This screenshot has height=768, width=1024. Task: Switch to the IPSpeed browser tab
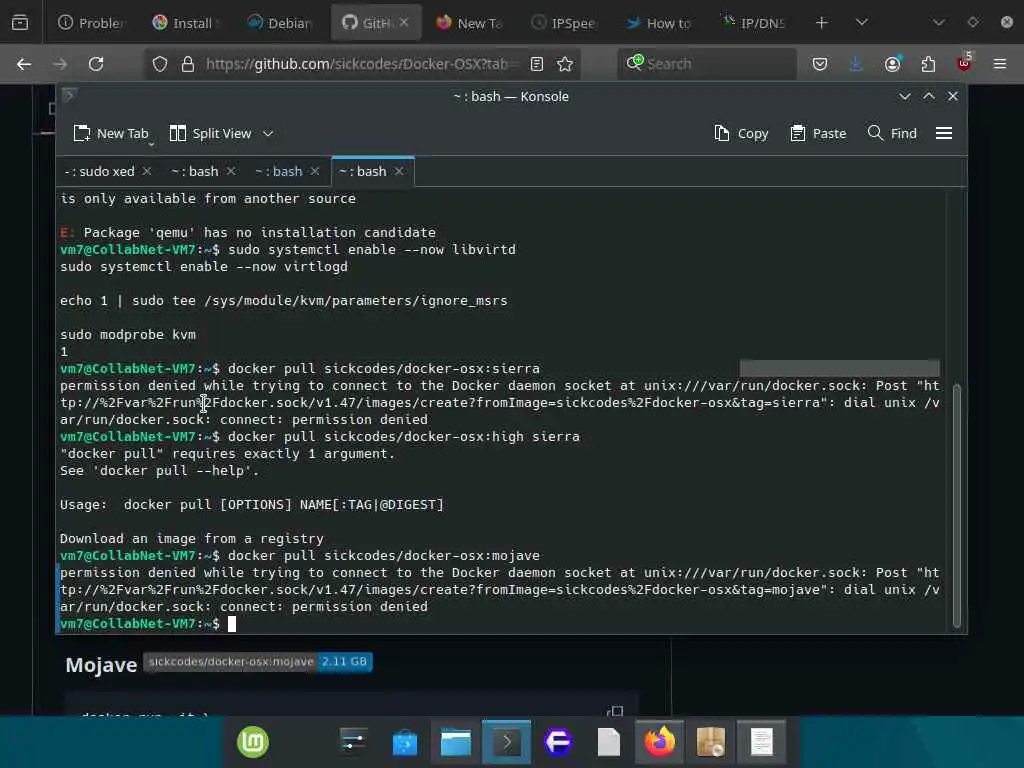tap(566, 23)
